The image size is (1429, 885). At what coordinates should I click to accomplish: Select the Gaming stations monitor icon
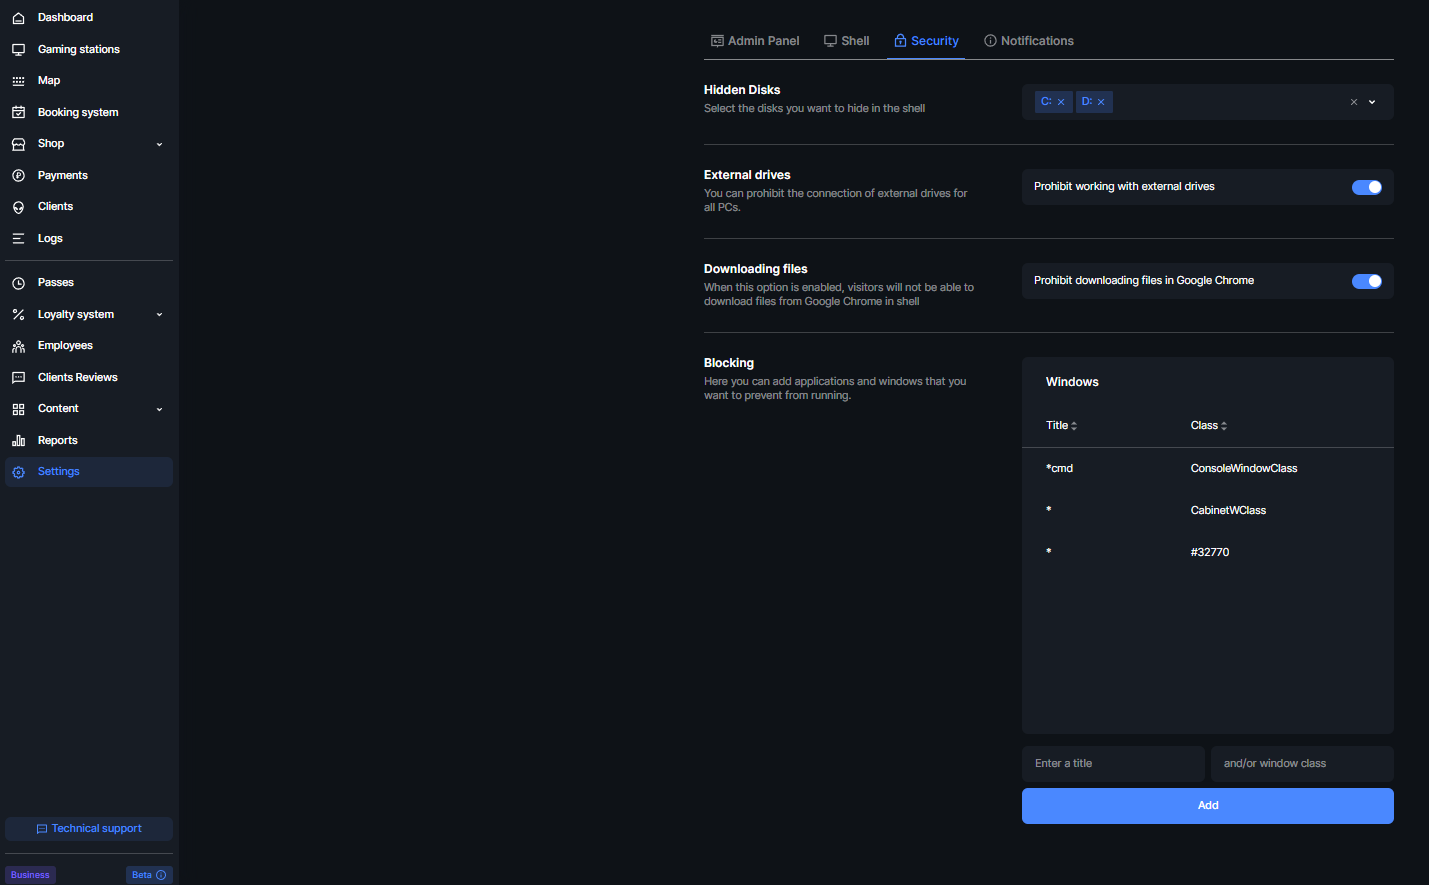(x=19, y=48)
